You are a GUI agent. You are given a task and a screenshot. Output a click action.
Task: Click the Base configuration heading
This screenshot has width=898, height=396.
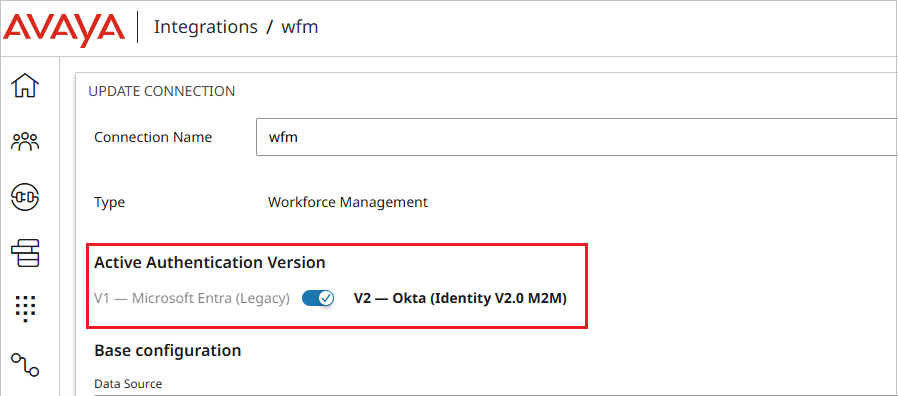167,350
